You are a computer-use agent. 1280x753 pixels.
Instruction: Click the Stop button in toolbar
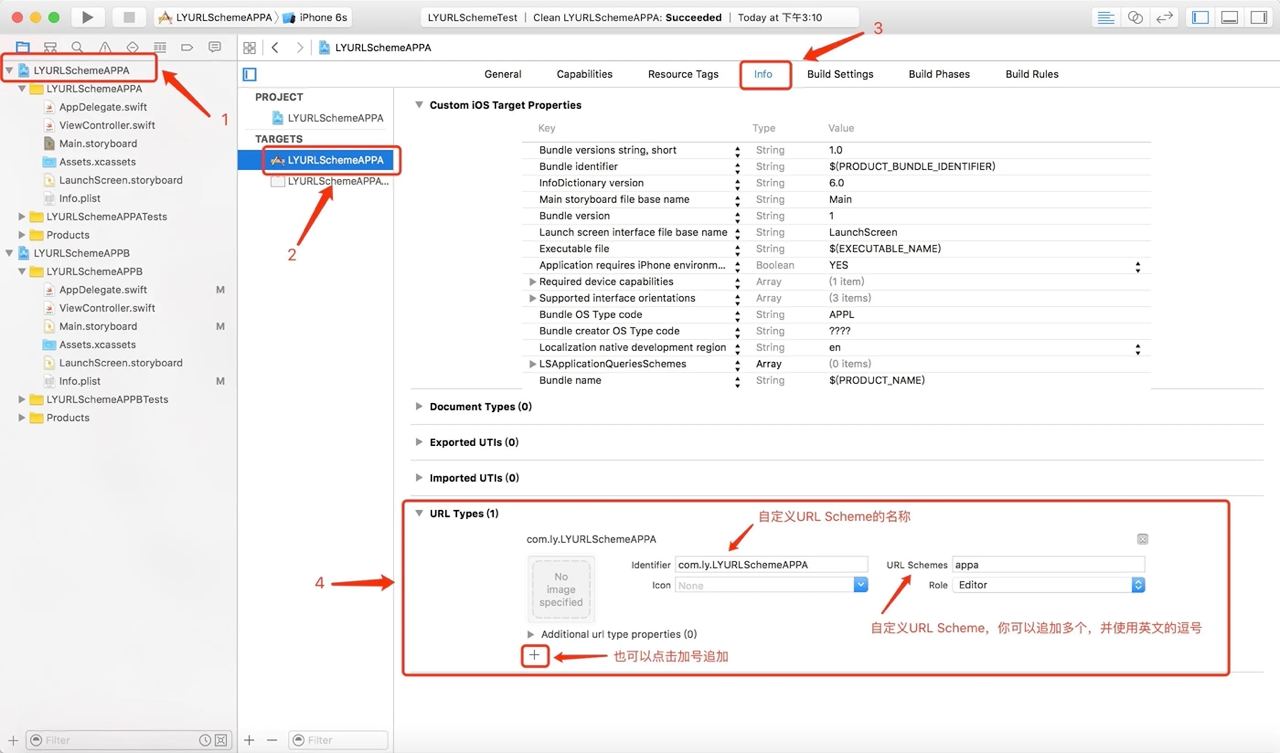(x=128, y=17)
